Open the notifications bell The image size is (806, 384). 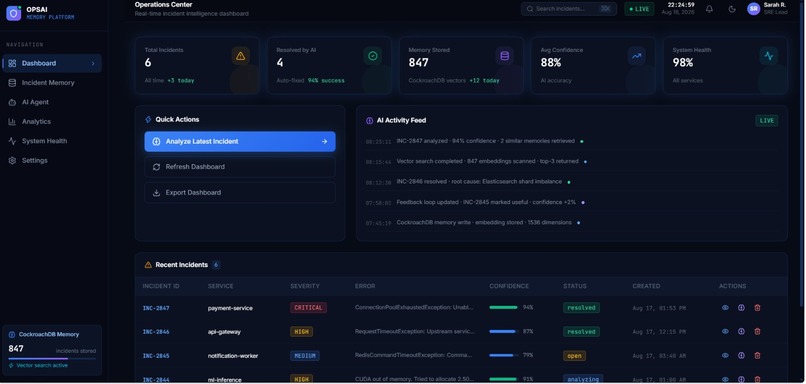709,9
